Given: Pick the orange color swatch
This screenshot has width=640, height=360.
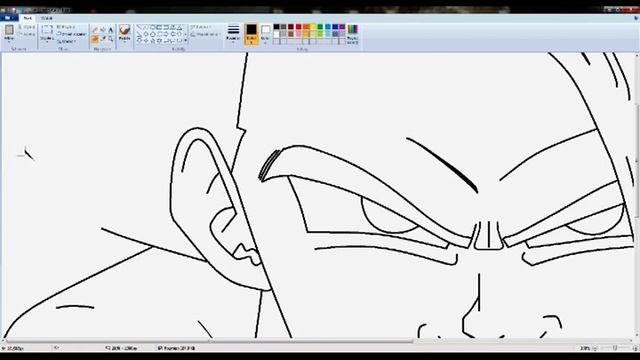Looking at the screenshot, I should [x=306, y=27].
